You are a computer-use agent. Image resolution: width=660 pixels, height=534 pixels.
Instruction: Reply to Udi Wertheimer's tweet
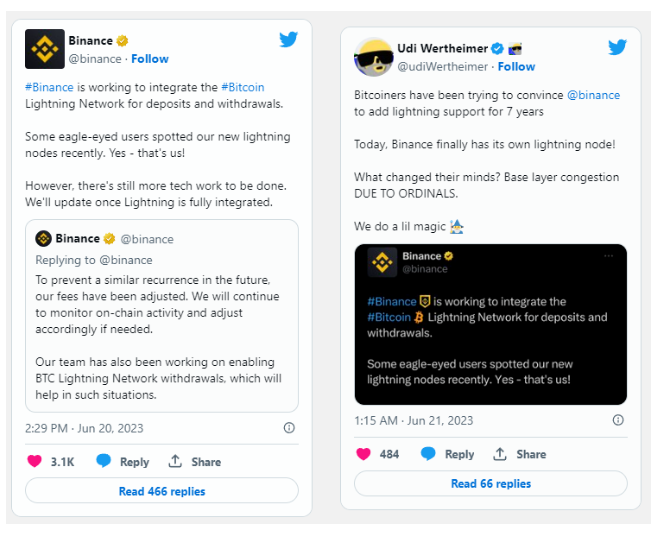[x=448, y=454]
